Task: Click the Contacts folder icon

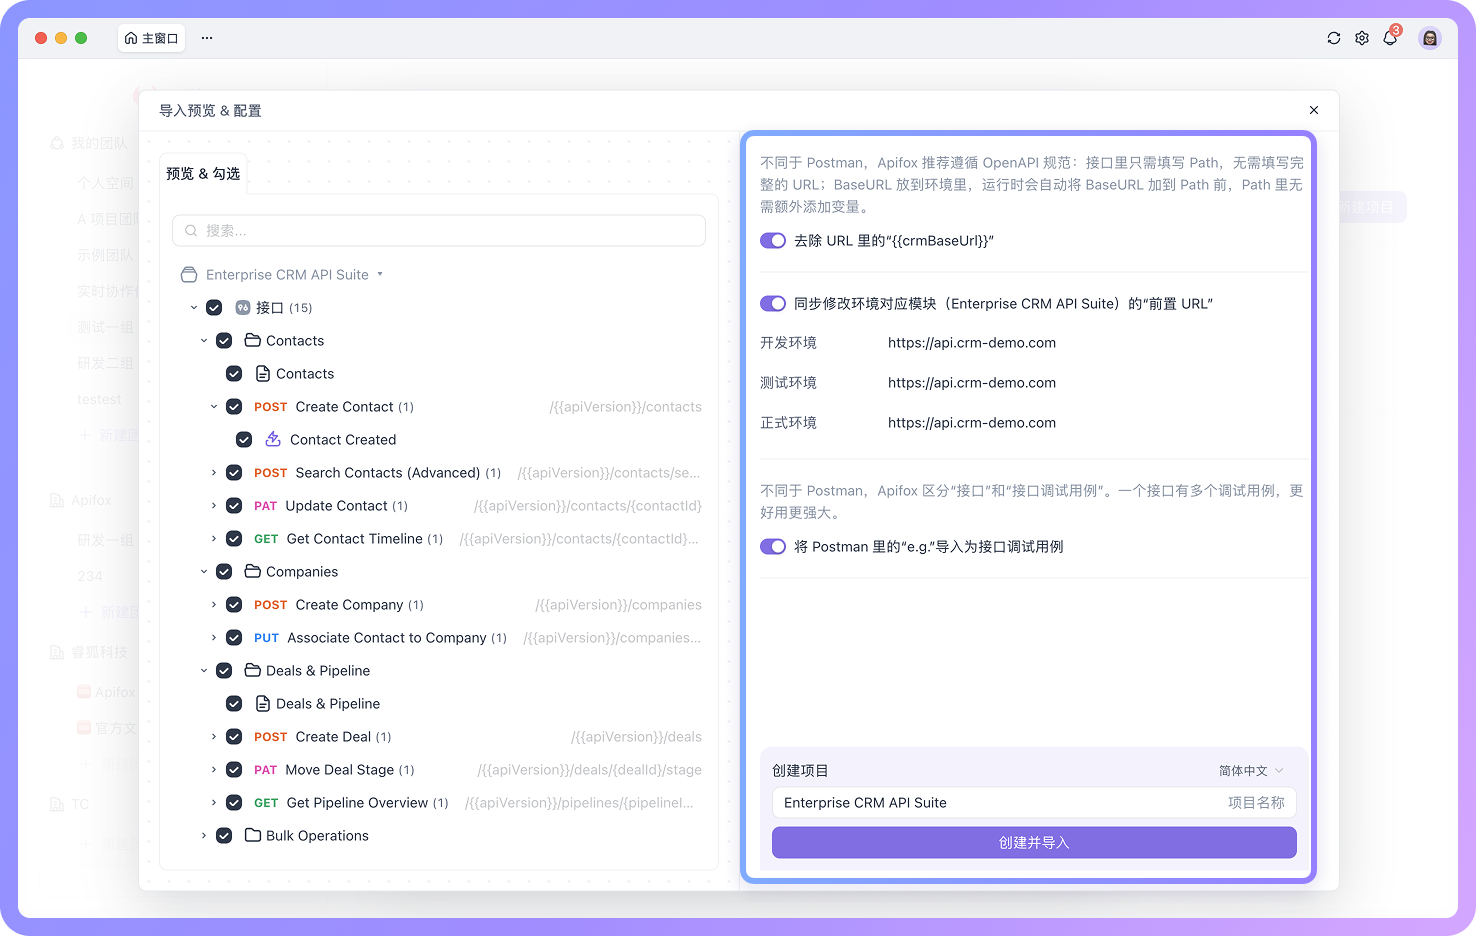Action: point(253,340)
